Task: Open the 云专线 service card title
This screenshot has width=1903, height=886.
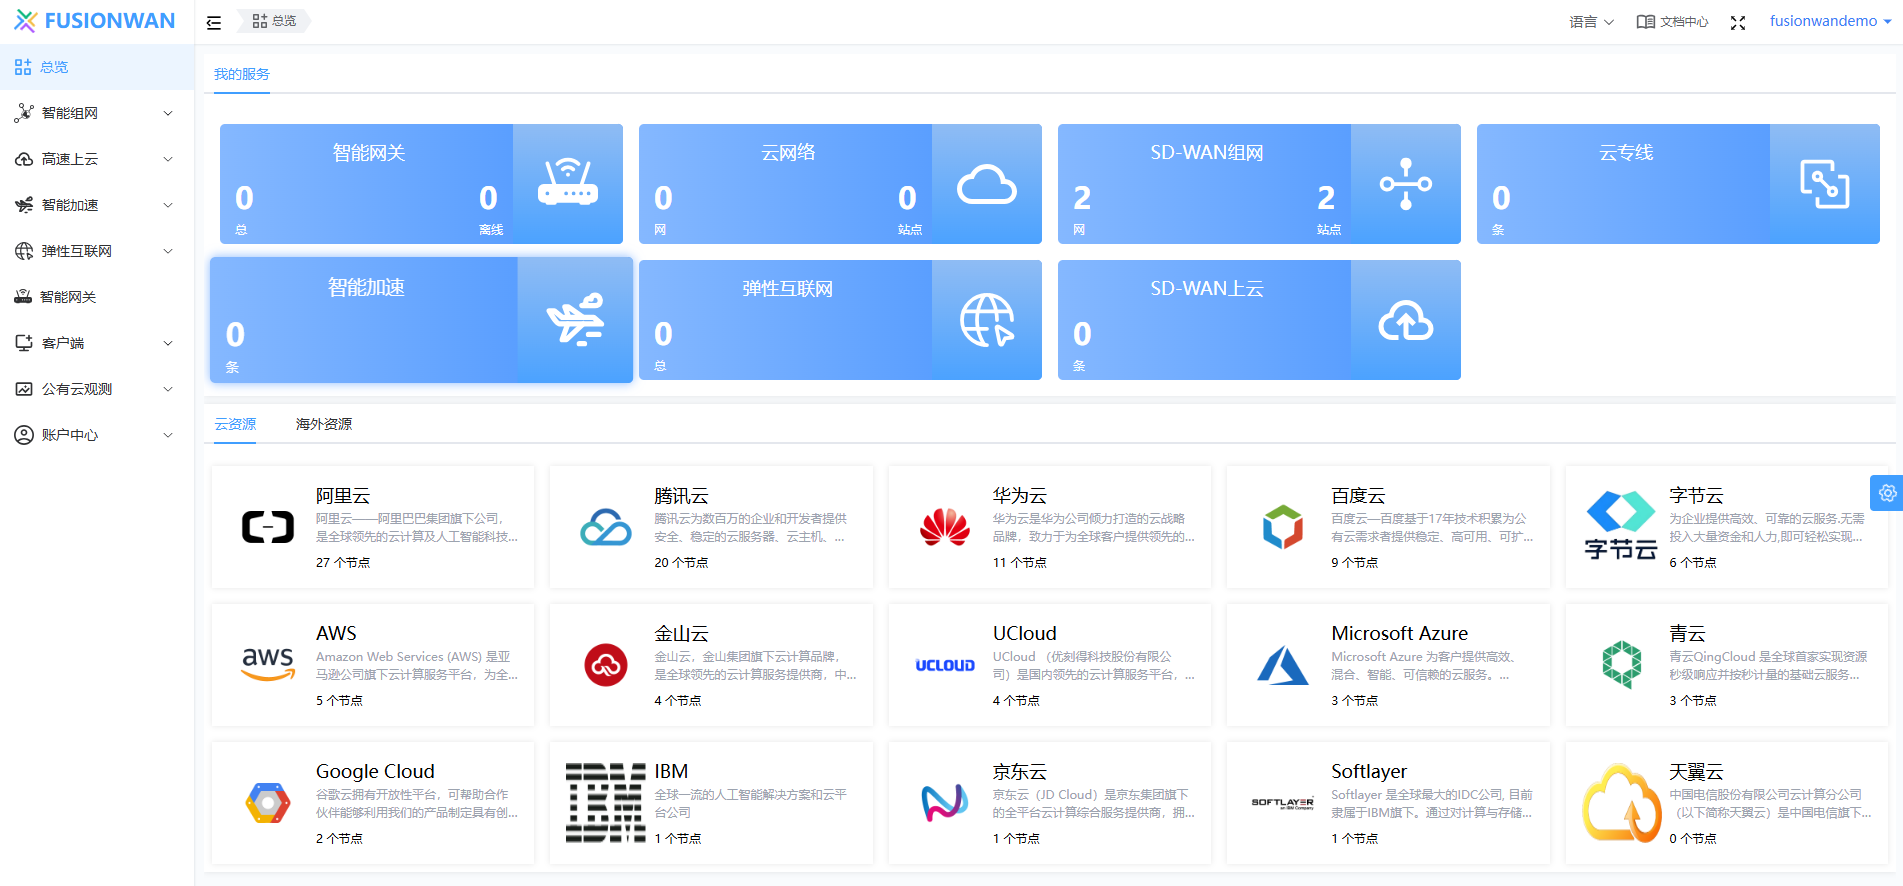Action: click(x=1626, y=153)
